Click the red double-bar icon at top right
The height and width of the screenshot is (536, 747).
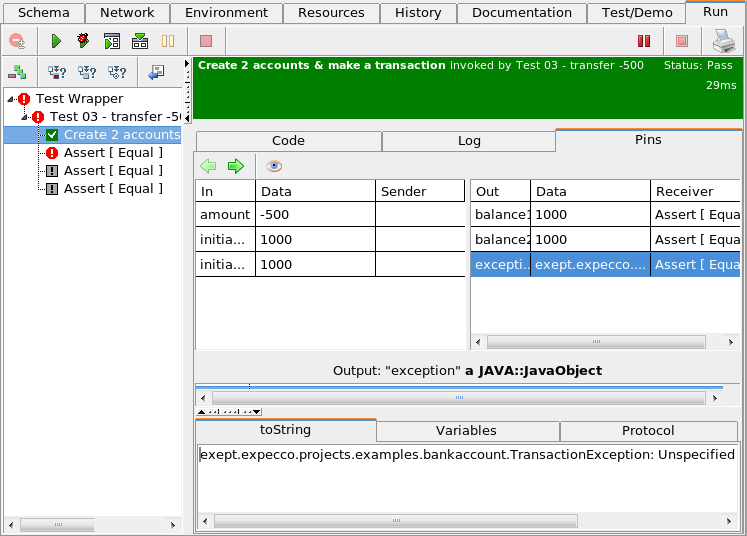[x=645, y=42]
